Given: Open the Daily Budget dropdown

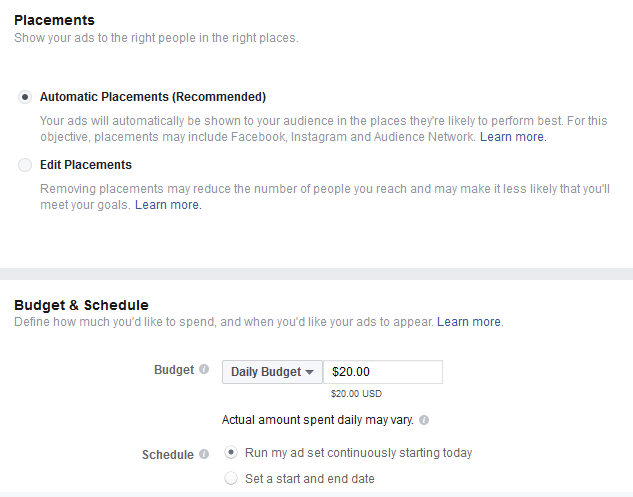Looking at the screenshot, I should point(272,372).
